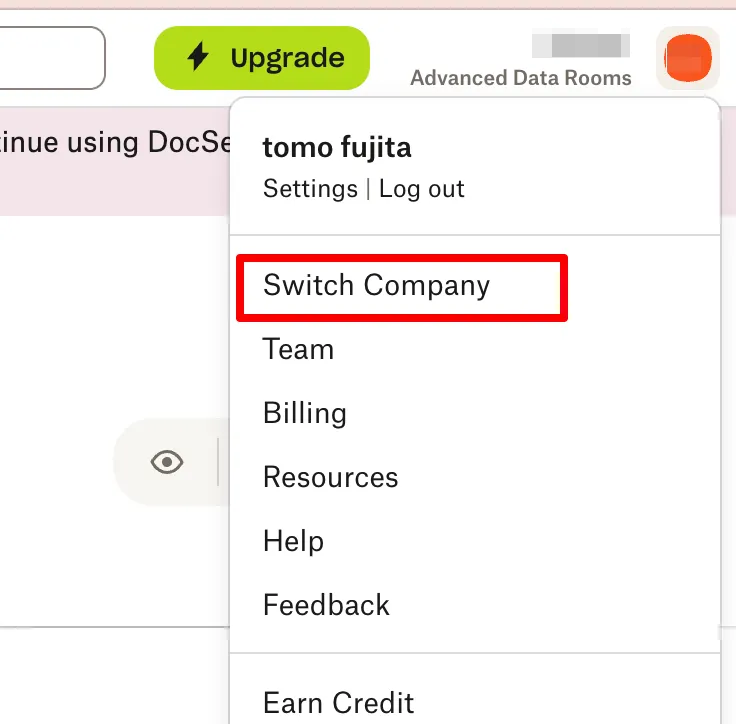
Task: Click the eye preview icon
Action: 167,462
